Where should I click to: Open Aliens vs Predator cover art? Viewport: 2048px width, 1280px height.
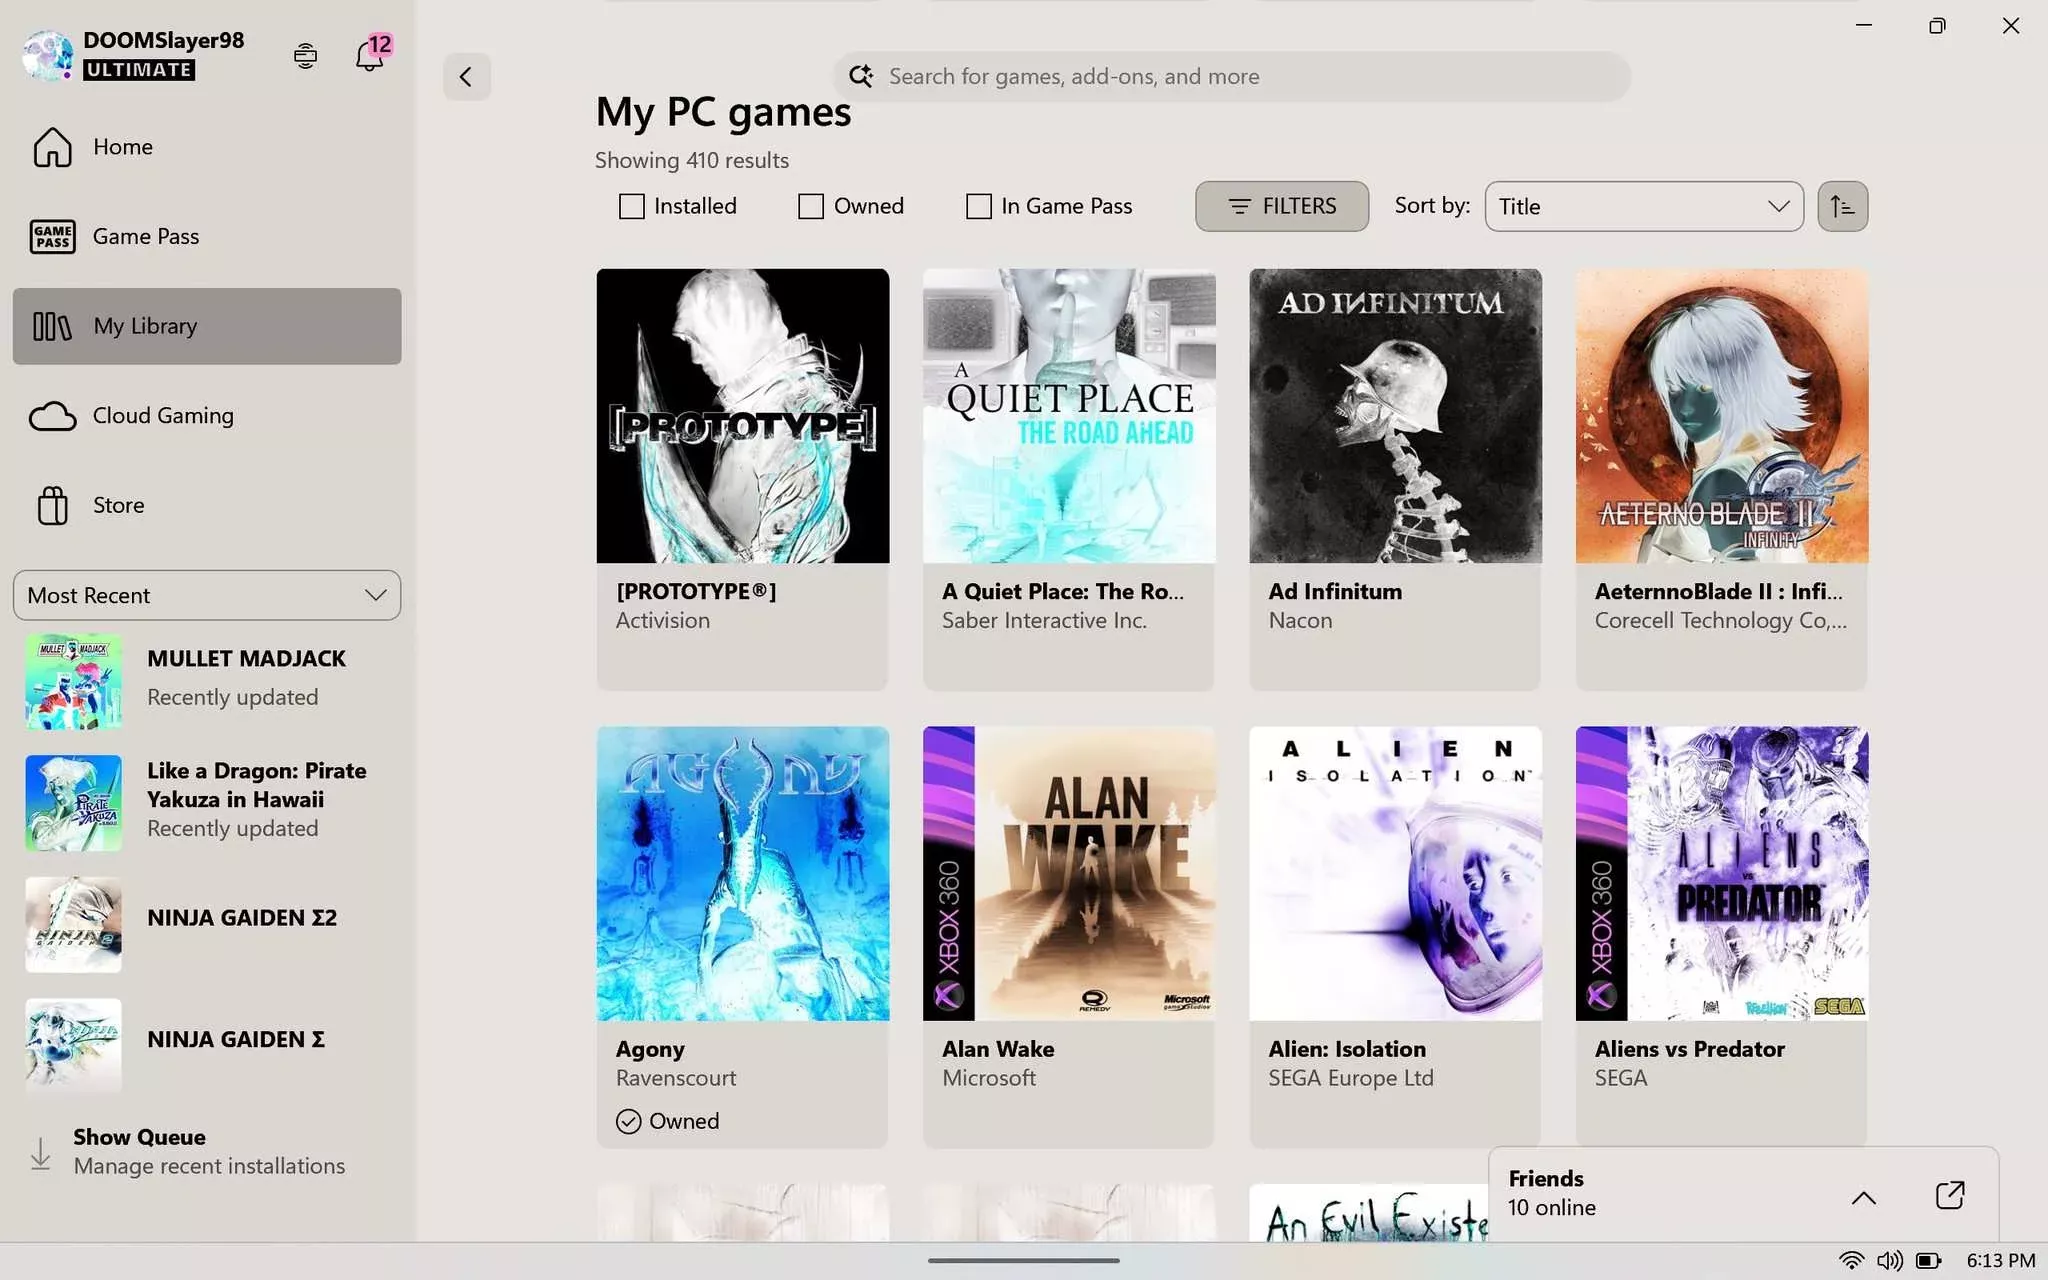1721,873
